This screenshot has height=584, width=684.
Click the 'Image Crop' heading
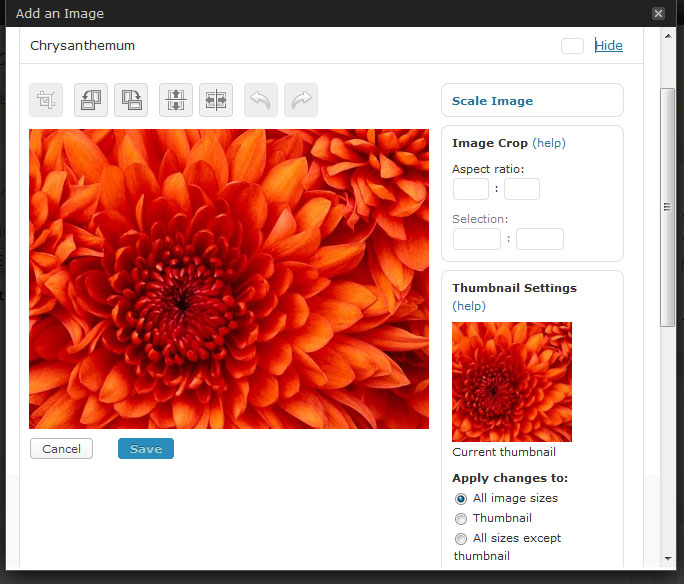[490, 143]
